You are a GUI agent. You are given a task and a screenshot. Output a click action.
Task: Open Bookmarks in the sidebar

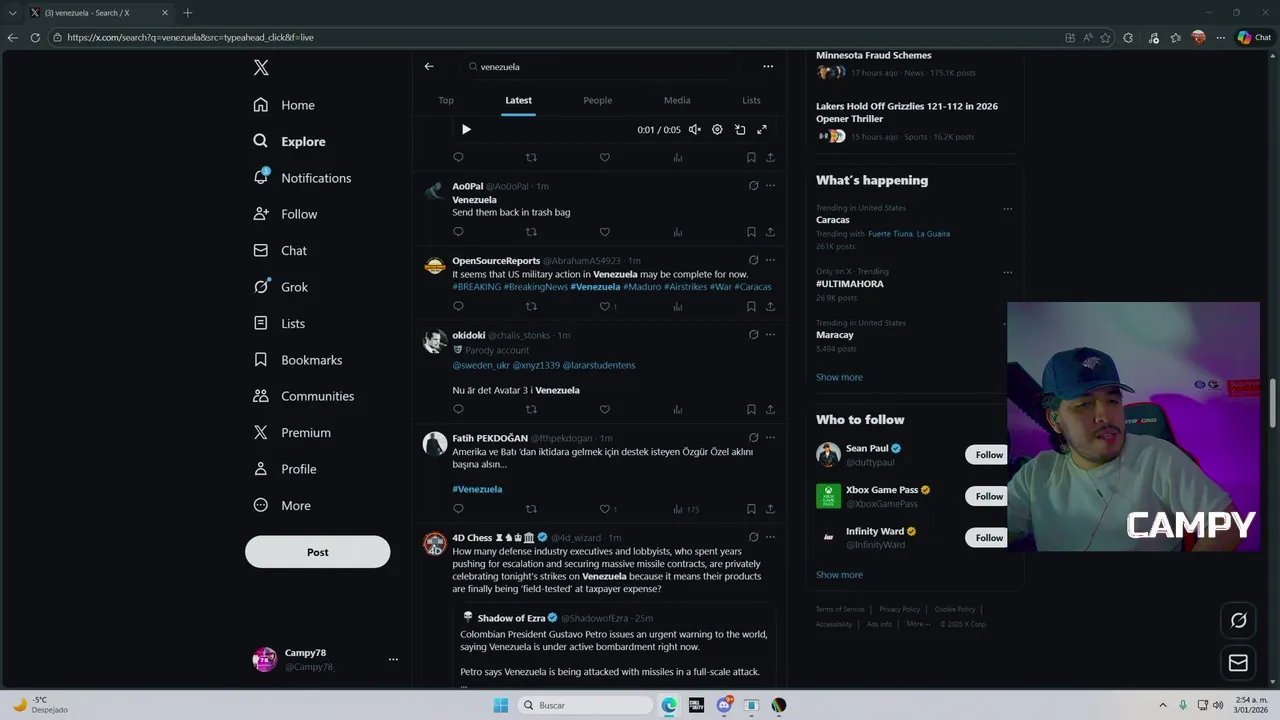pos(298,360)
